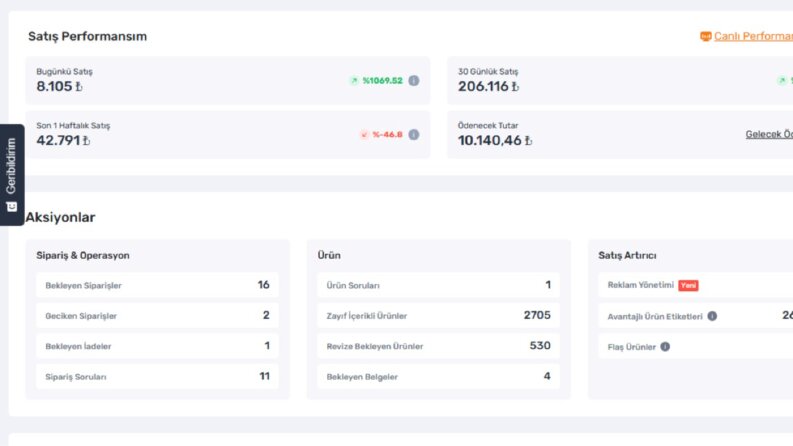793x446 pixels.
Task: Click the Ödenecek Tutar value 10.140,46
Action: click(495, 140)
